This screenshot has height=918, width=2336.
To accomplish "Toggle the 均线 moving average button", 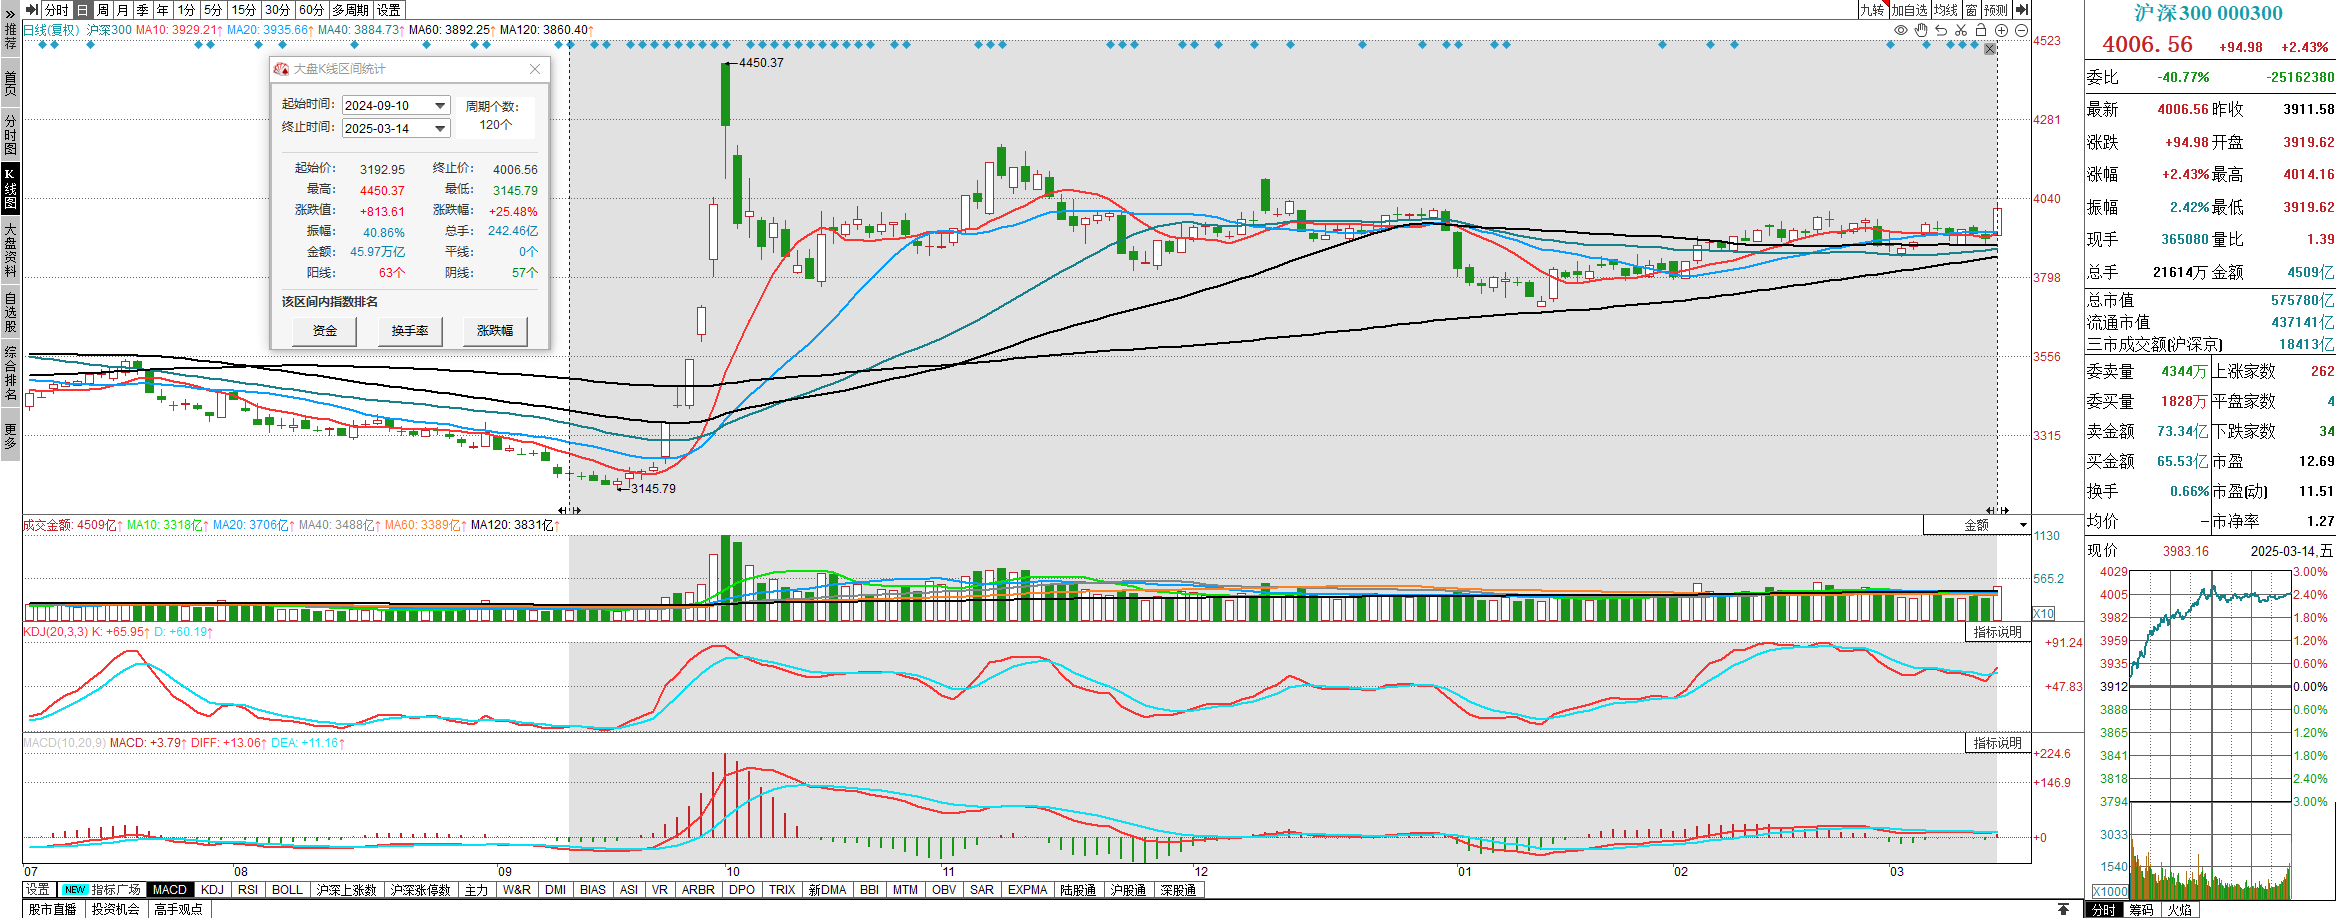I will pyautogui.click(x=1946, y=10).
